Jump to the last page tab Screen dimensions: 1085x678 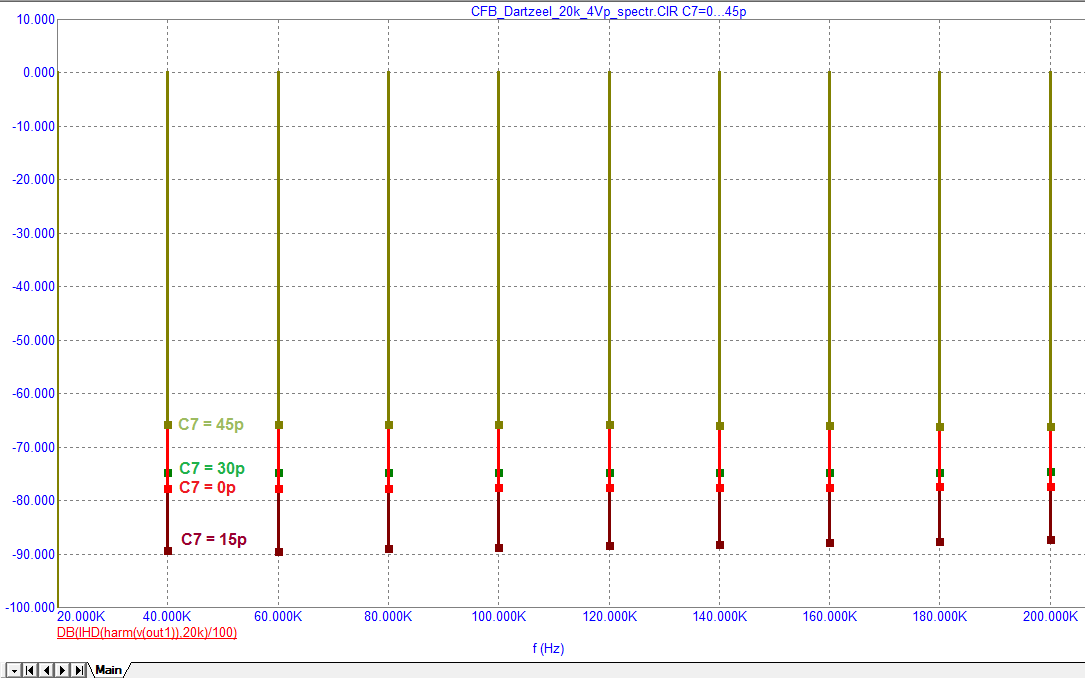click(79, 670)
